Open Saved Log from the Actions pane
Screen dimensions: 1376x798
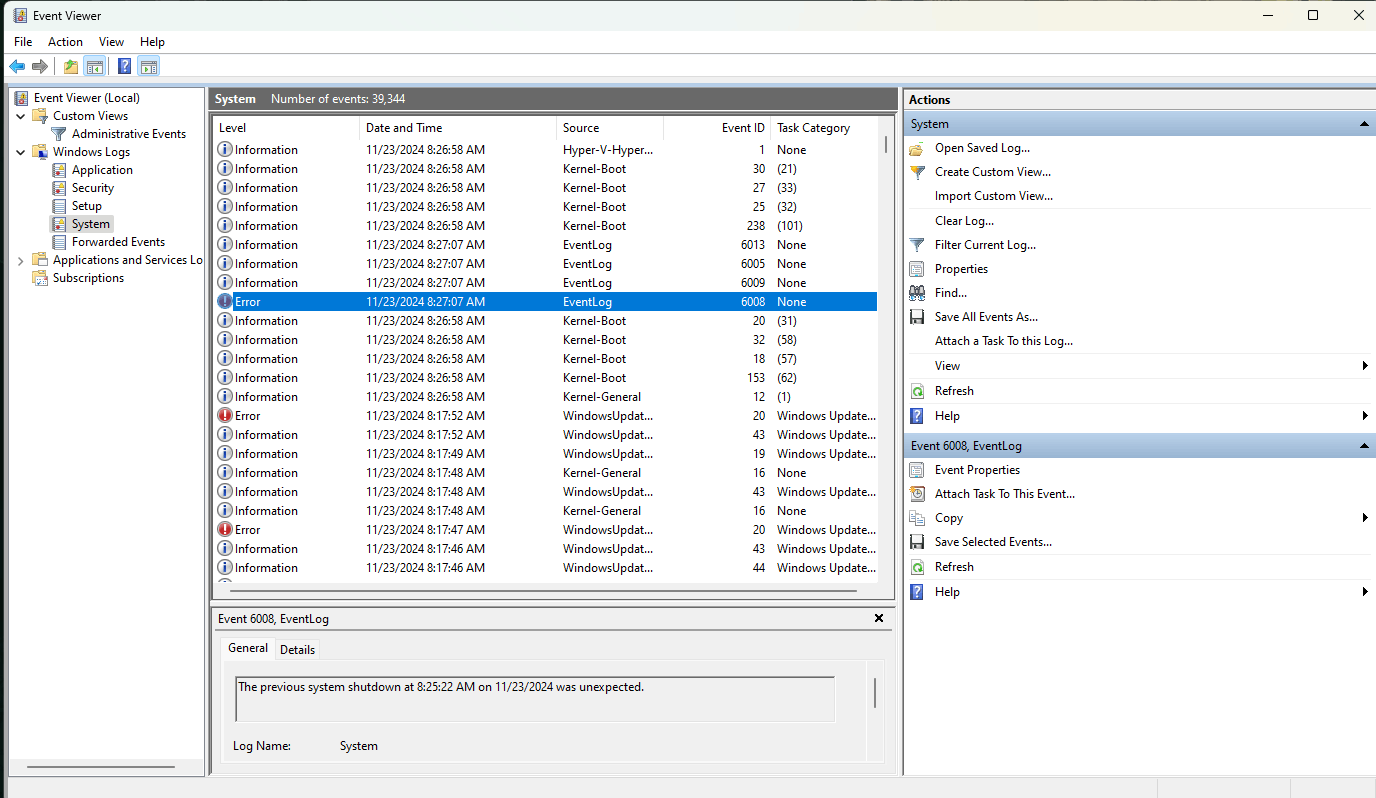pyautogui.click(x=982, y=148)
